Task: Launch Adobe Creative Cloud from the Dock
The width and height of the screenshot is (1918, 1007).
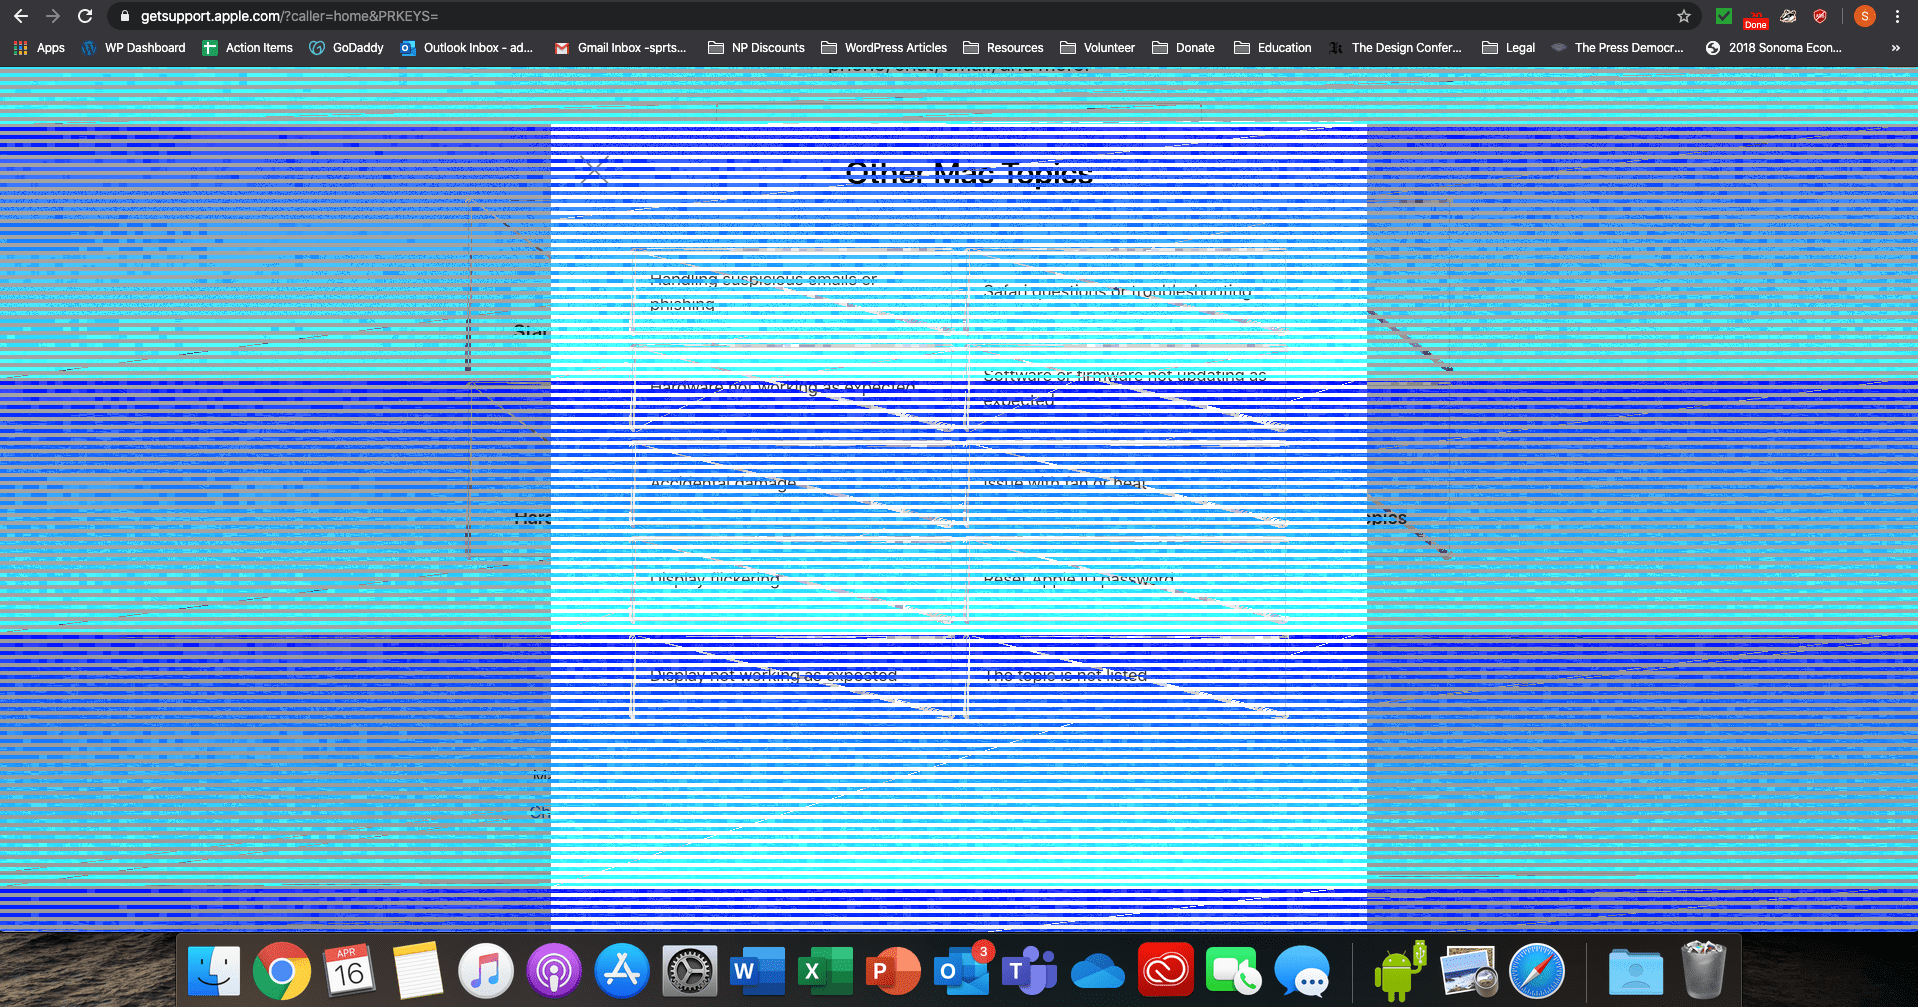Action: coord(1165,970)
